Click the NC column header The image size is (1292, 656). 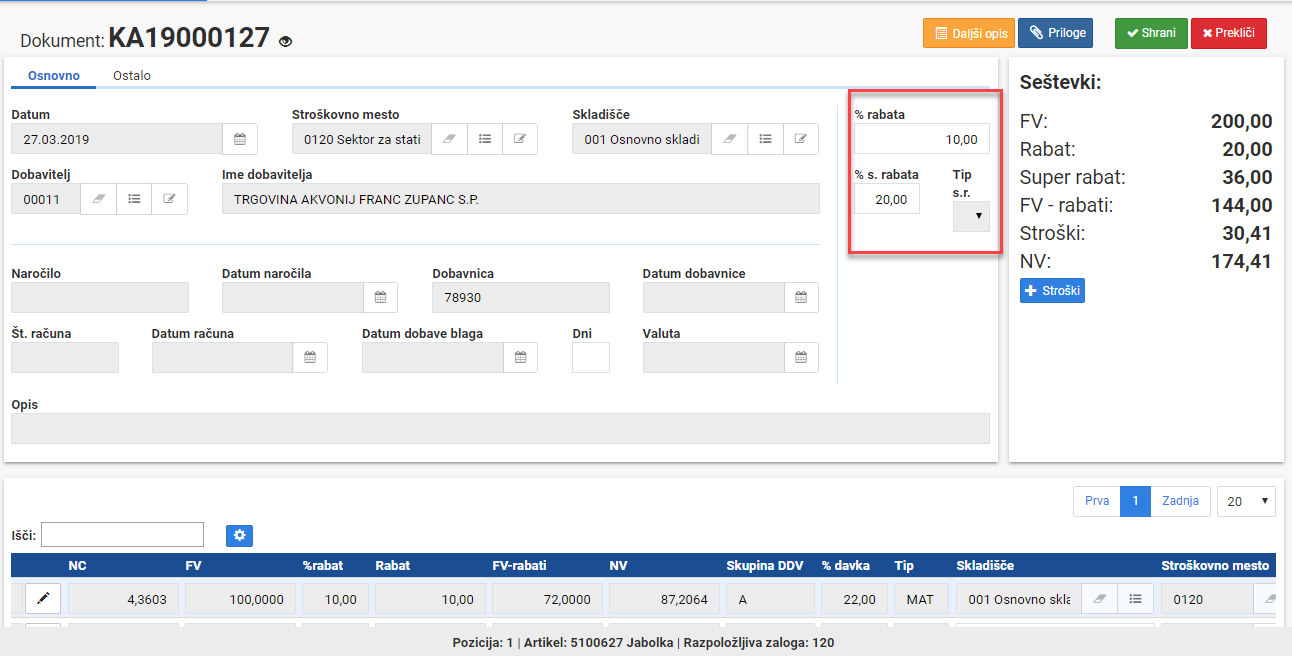point(78,566)
